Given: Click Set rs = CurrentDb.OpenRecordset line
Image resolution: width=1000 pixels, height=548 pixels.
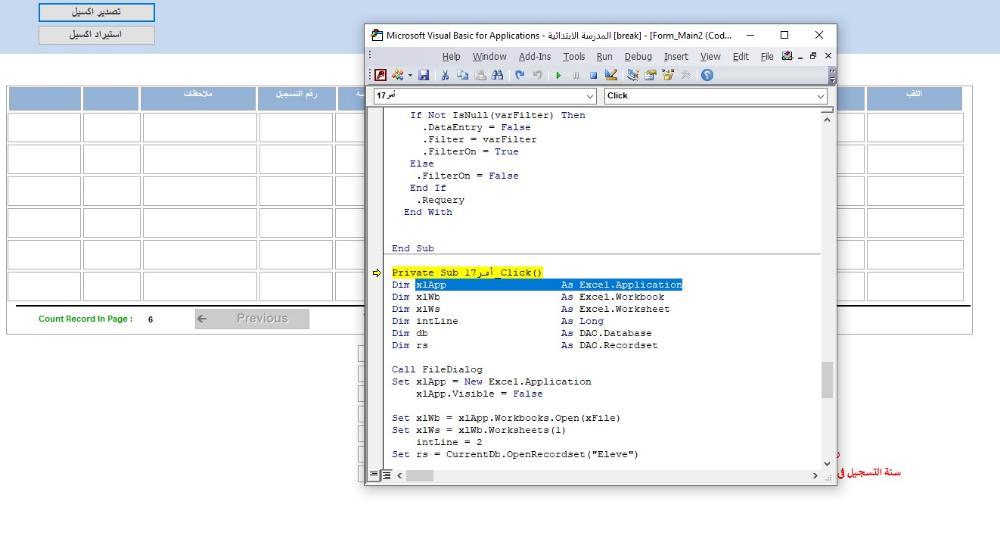Looking at the screenshot, I should pyautogui.click(x=515, y=454).
